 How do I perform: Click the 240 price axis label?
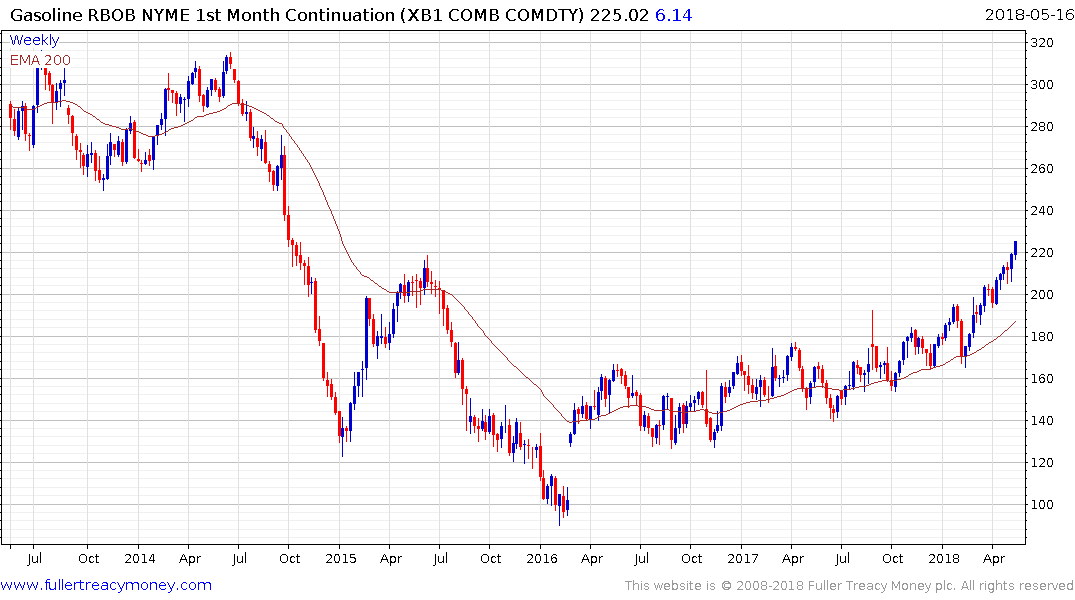(x=1042, y=211)
